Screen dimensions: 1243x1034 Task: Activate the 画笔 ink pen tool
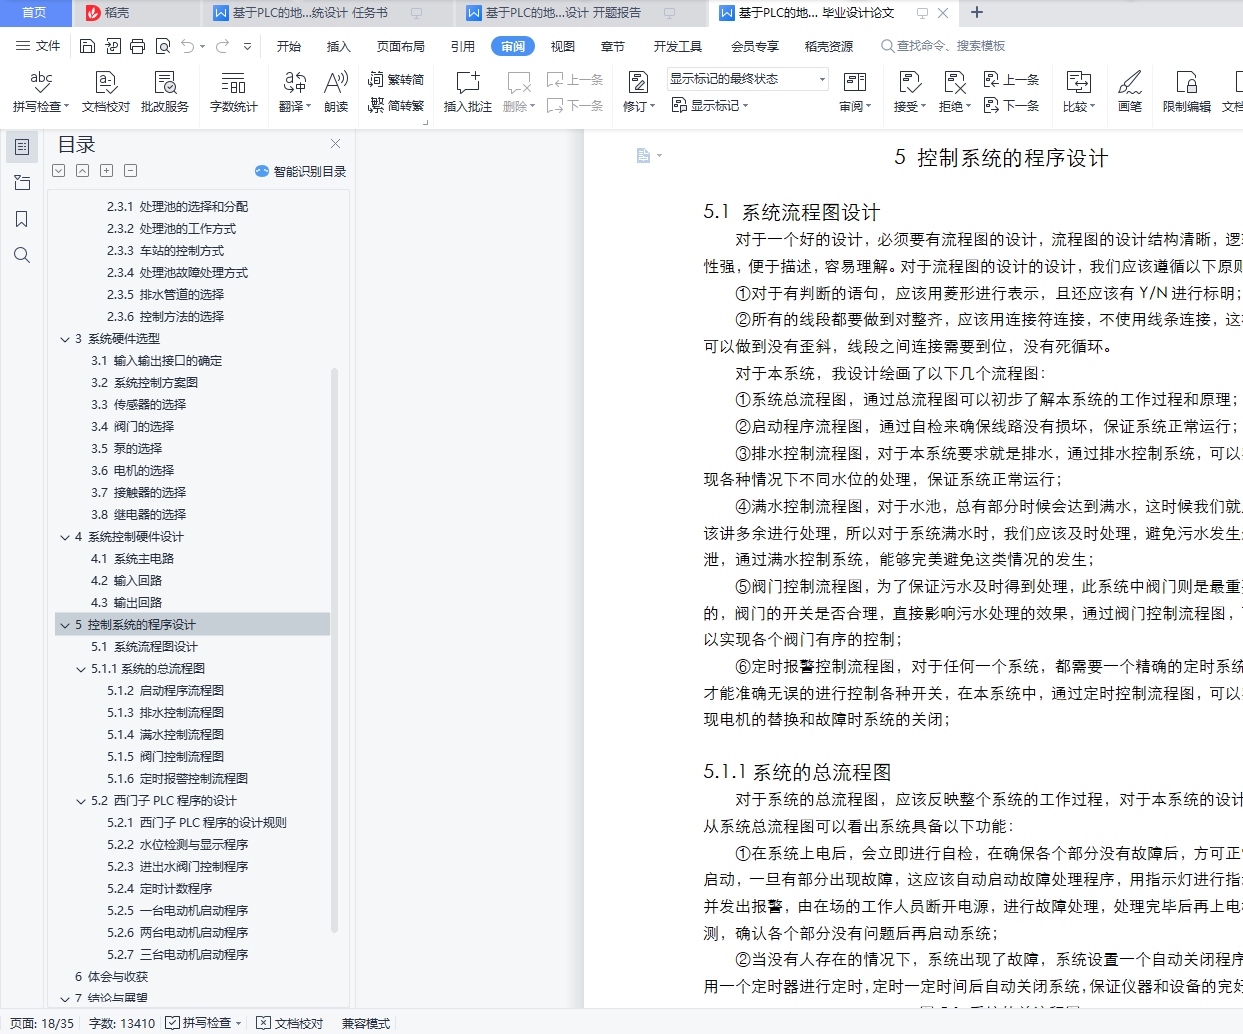(1130, 91)
